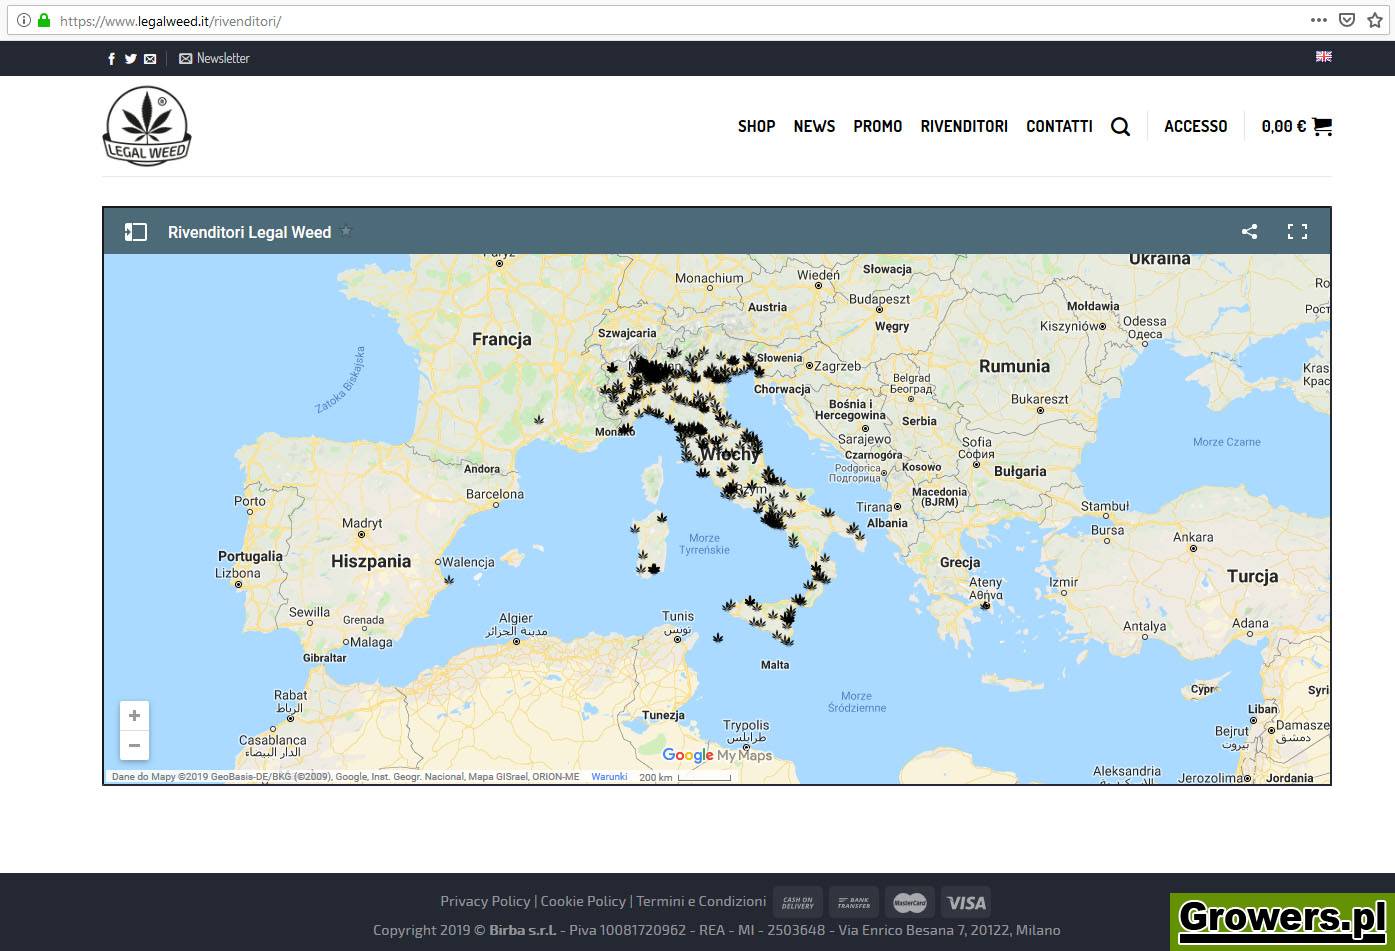Open the Twitter social icon
1395x951 pixels.
tap(130, 59)
